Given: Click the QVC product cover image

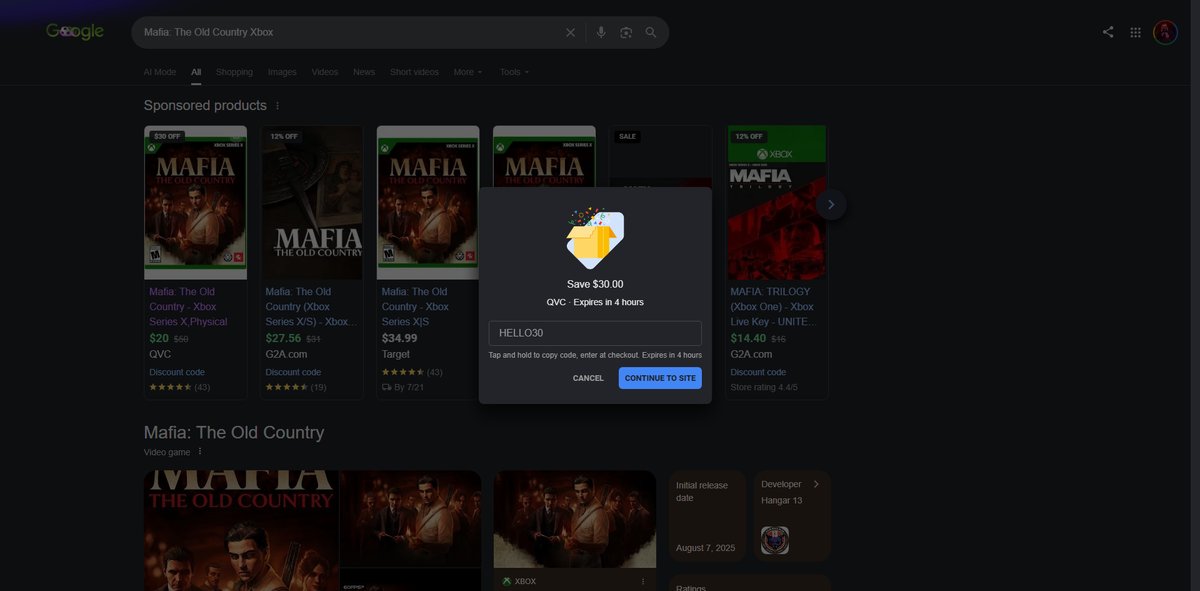Looking at the screenshot, I should 196,202.
